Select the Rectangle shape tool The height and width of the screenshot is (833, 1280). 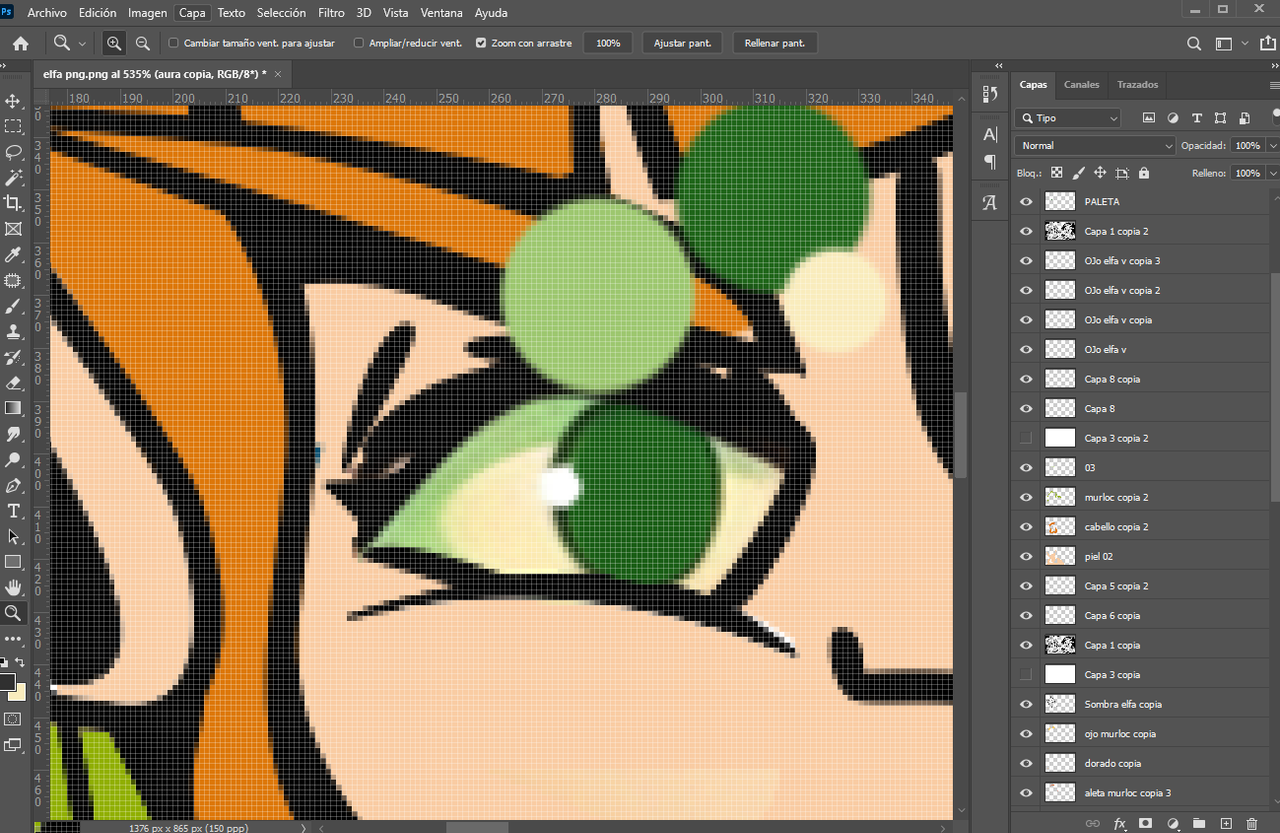pyautogui.click(x=14, y=562)
